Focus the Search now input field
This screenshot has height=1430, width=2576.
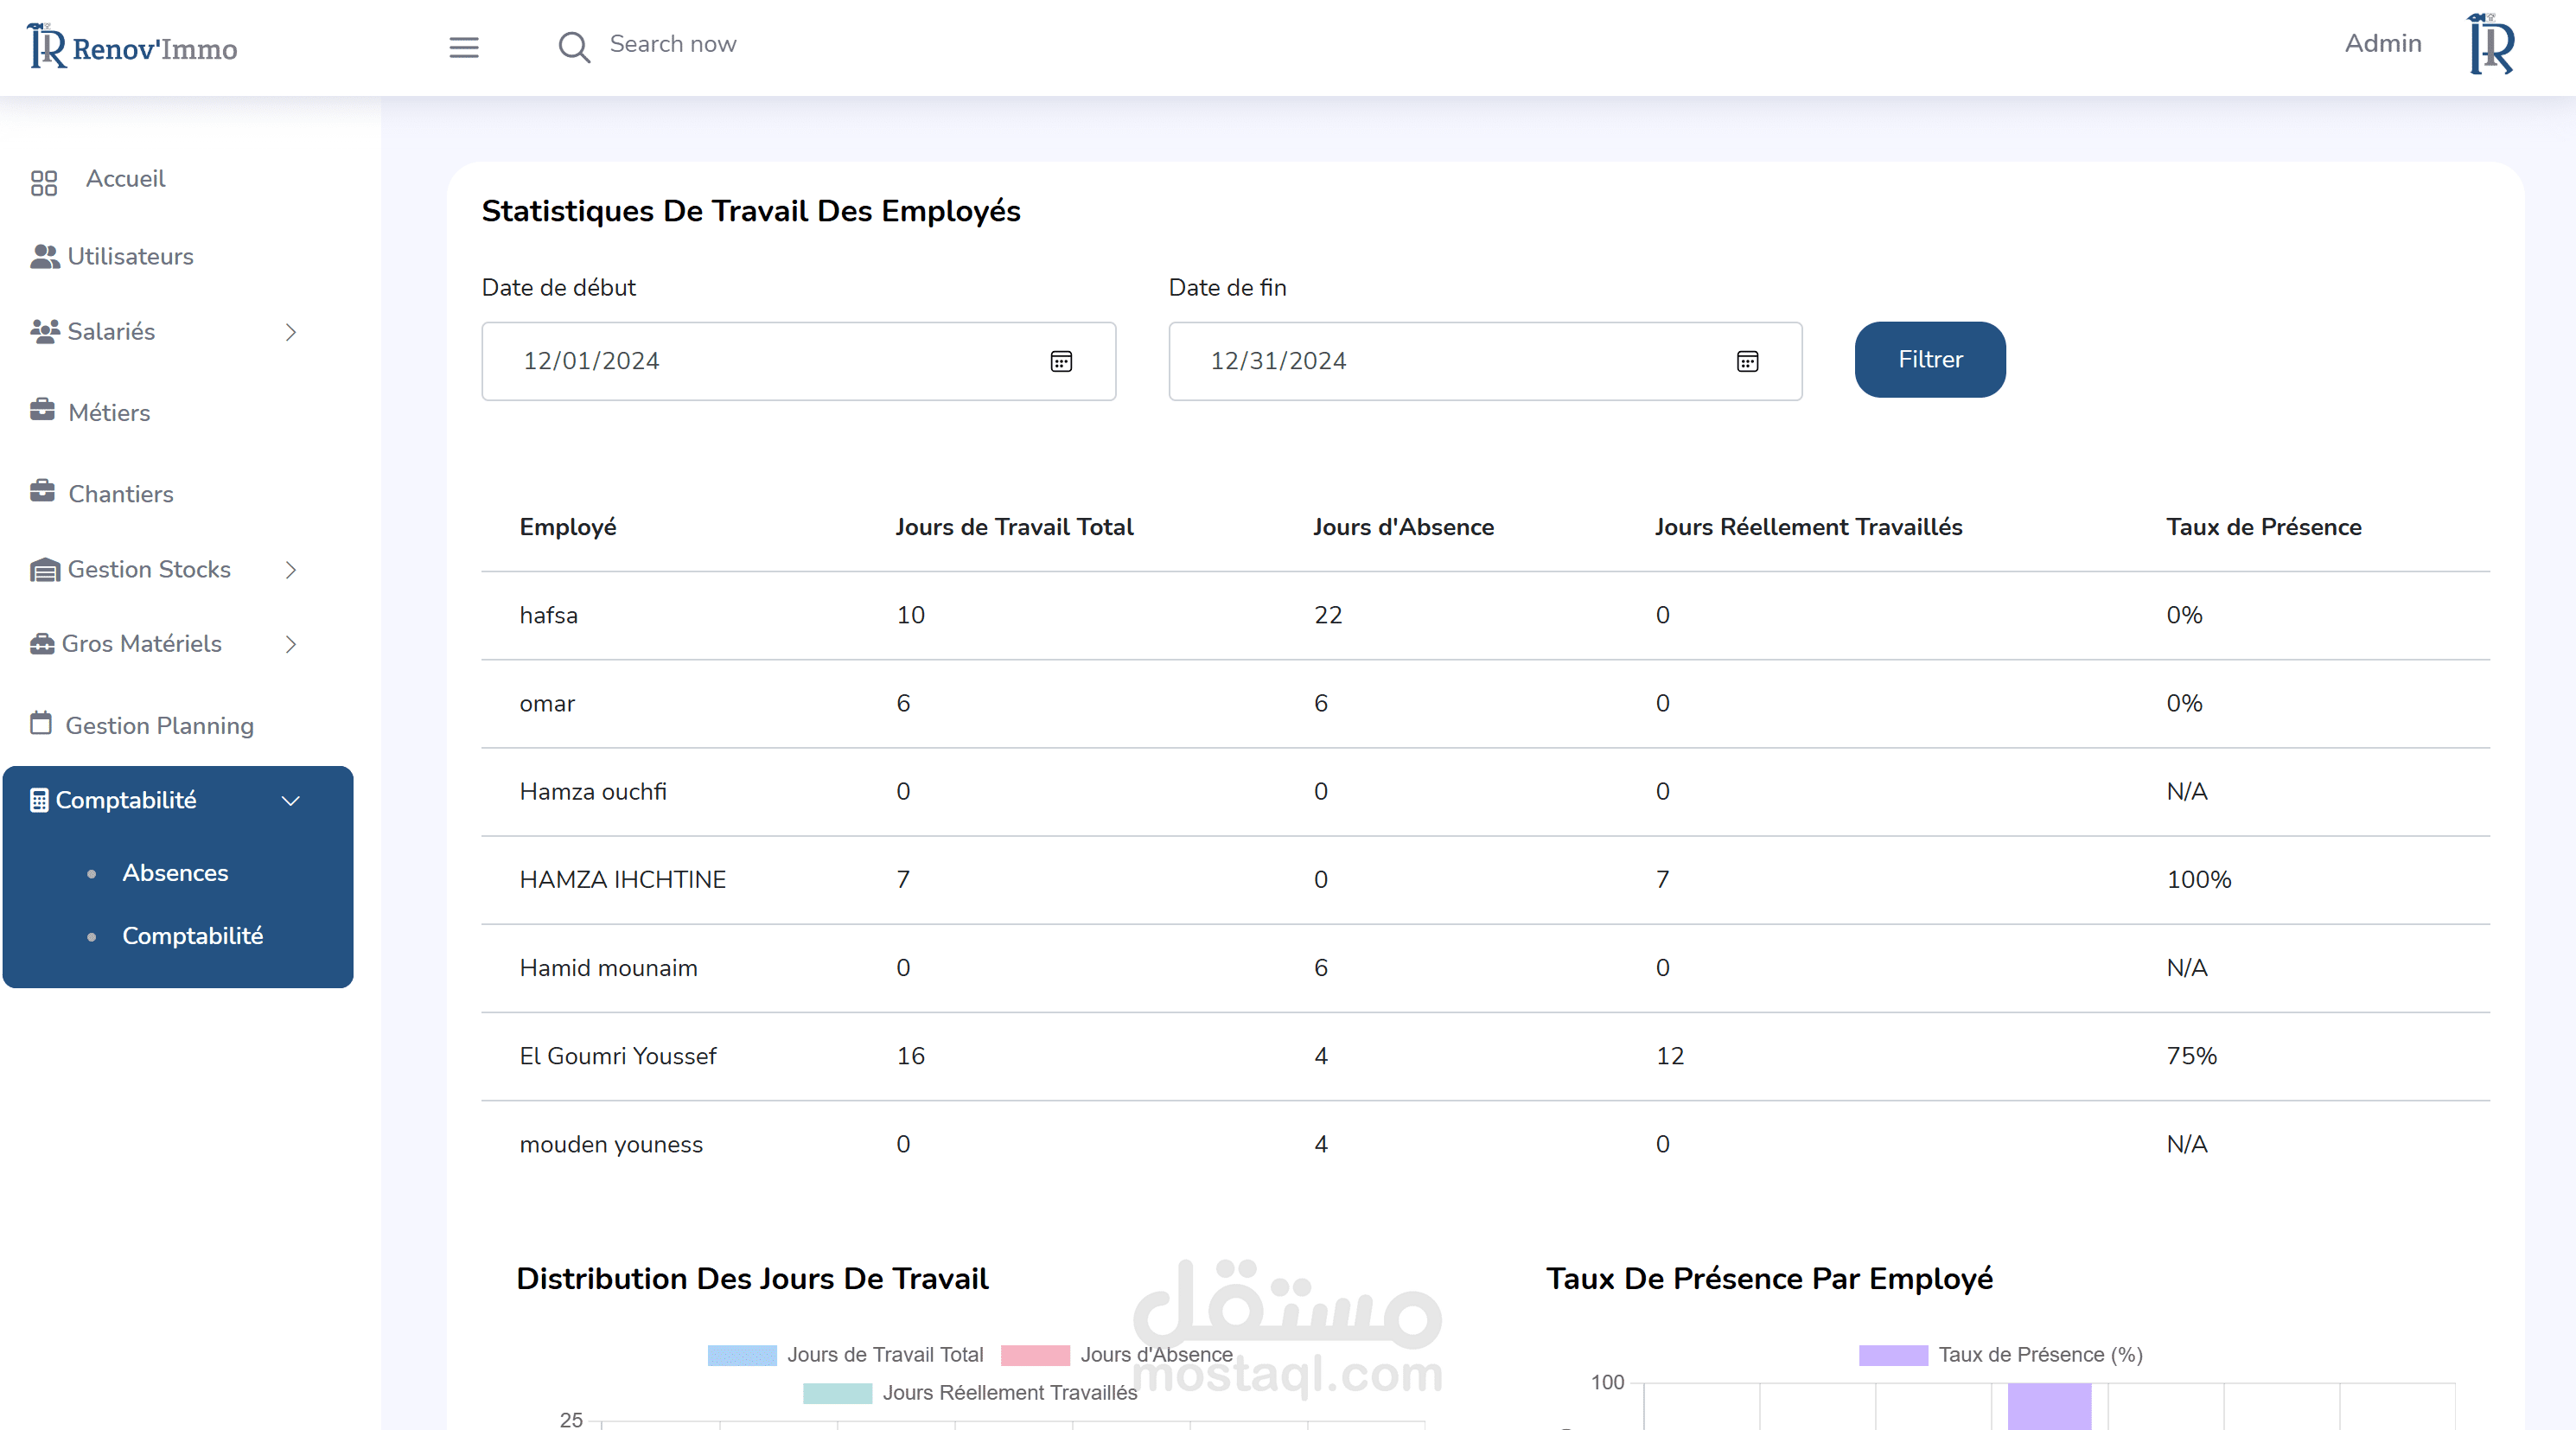(672, 44)
